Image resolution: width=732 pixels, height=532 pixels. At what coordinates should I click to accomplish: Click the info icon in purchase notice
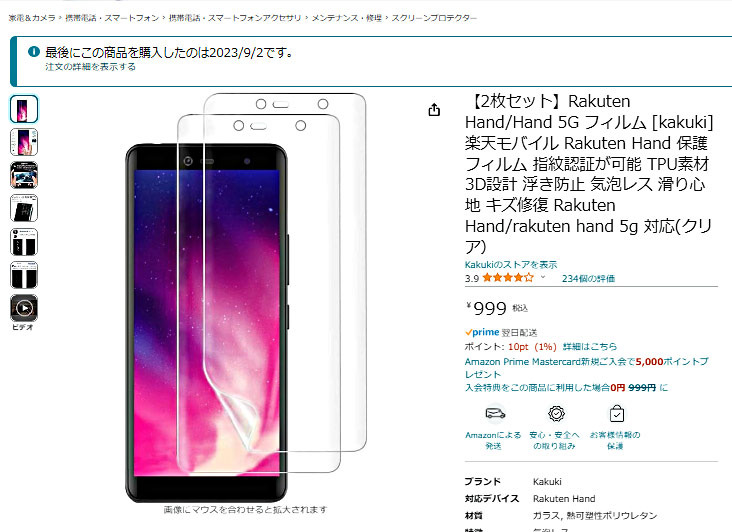[34, 51]
